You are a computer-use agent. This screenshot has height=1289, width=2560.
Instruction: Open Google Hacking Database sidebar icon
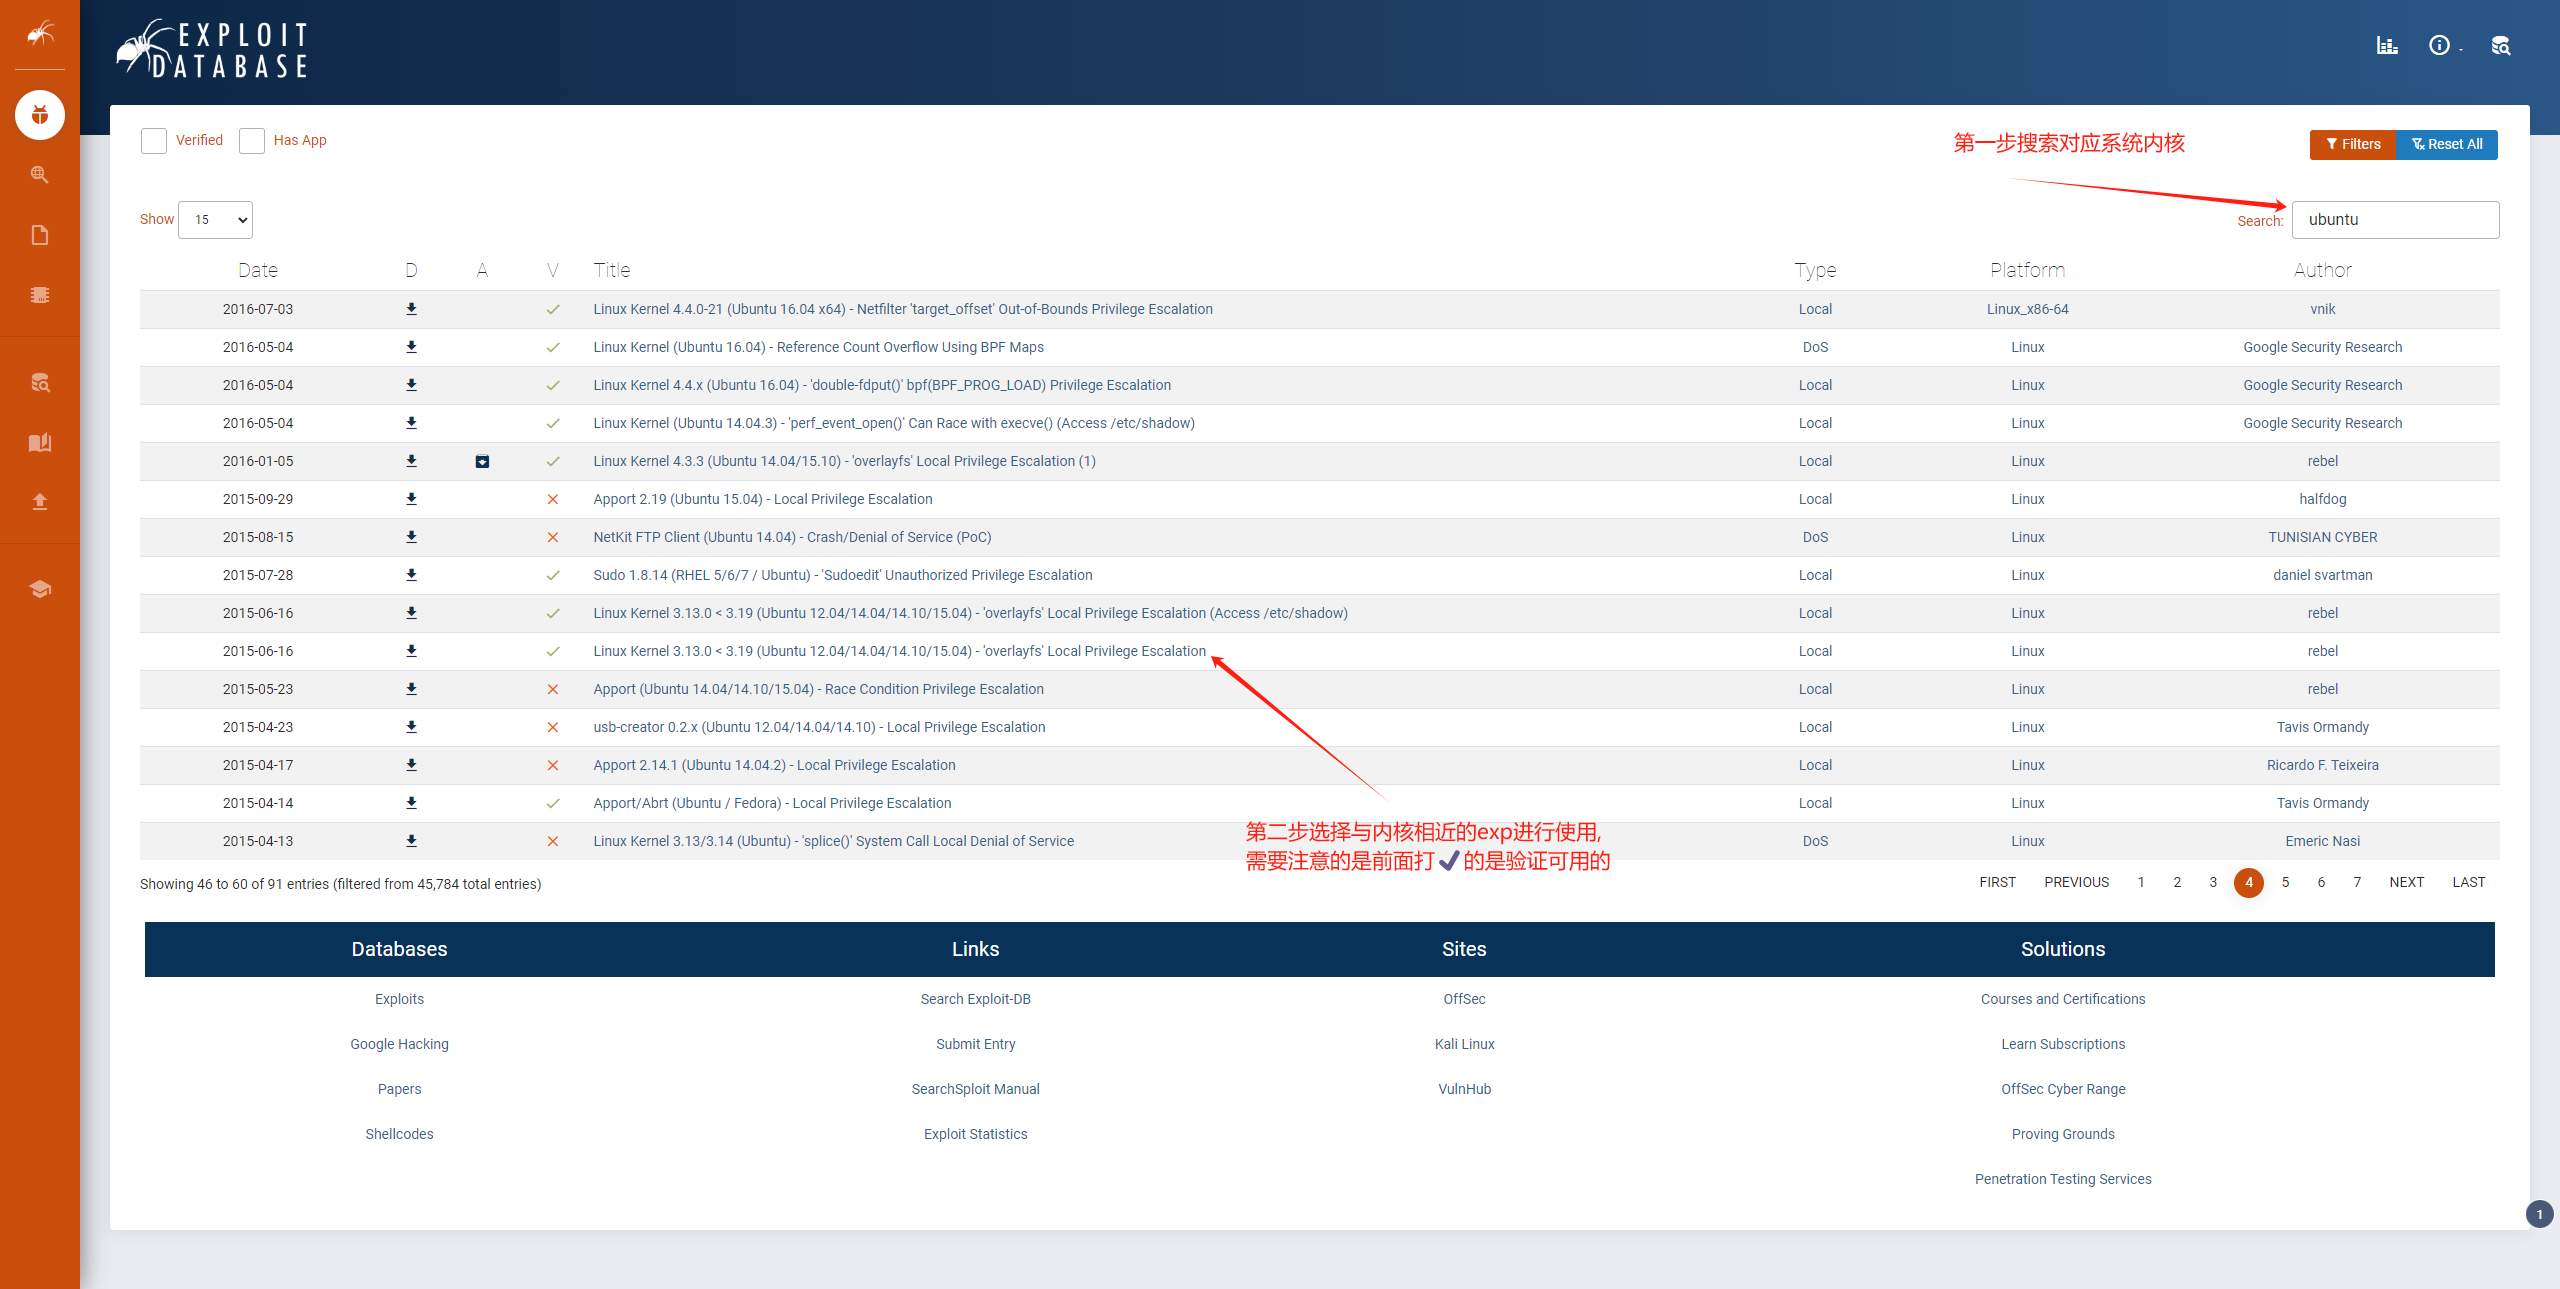40,175
